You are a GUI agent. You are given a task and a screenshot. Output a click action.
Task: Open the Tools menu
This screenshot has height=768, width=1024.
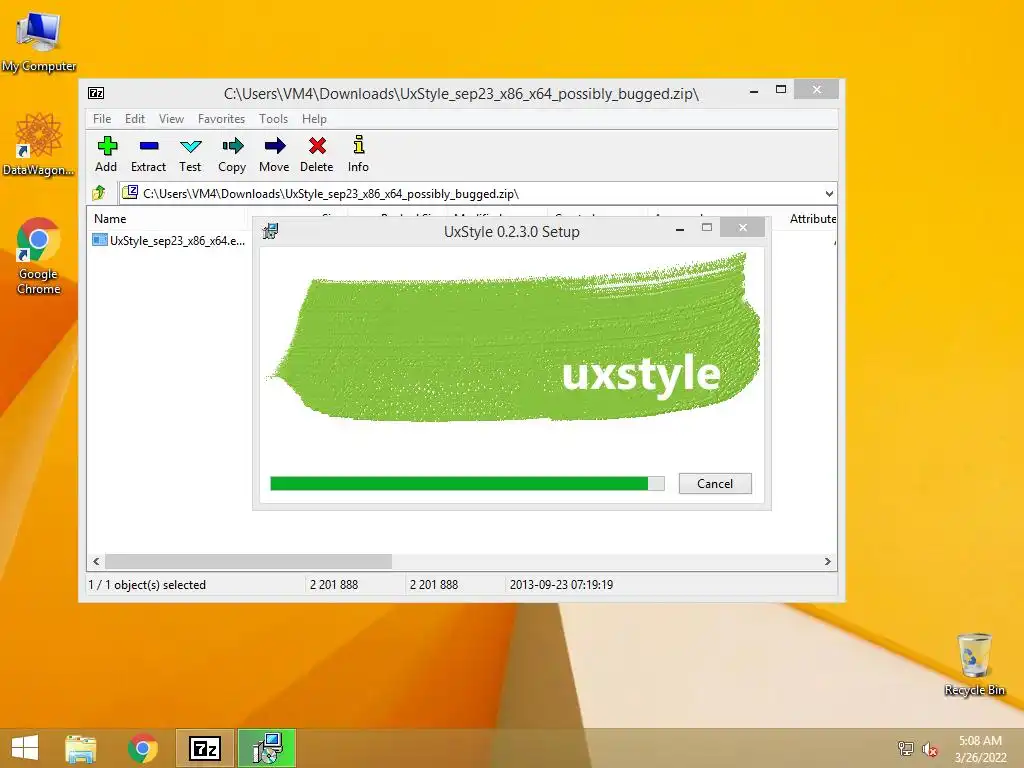[273, 119]
